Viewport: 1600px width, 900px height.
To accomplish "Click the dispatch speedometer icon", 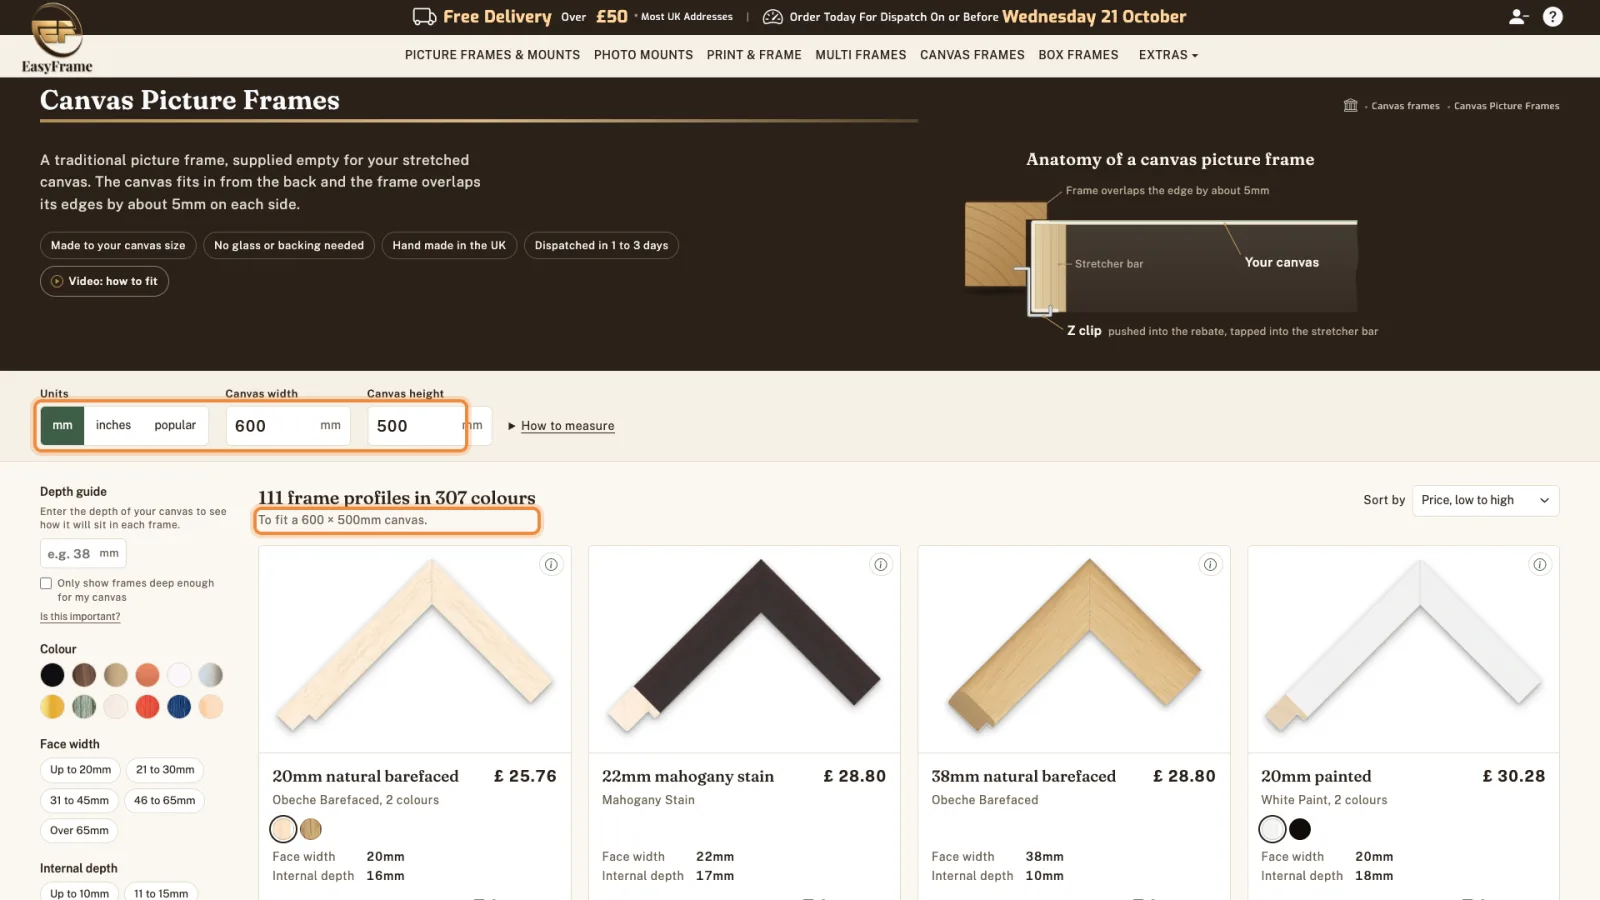I will 772,17.
